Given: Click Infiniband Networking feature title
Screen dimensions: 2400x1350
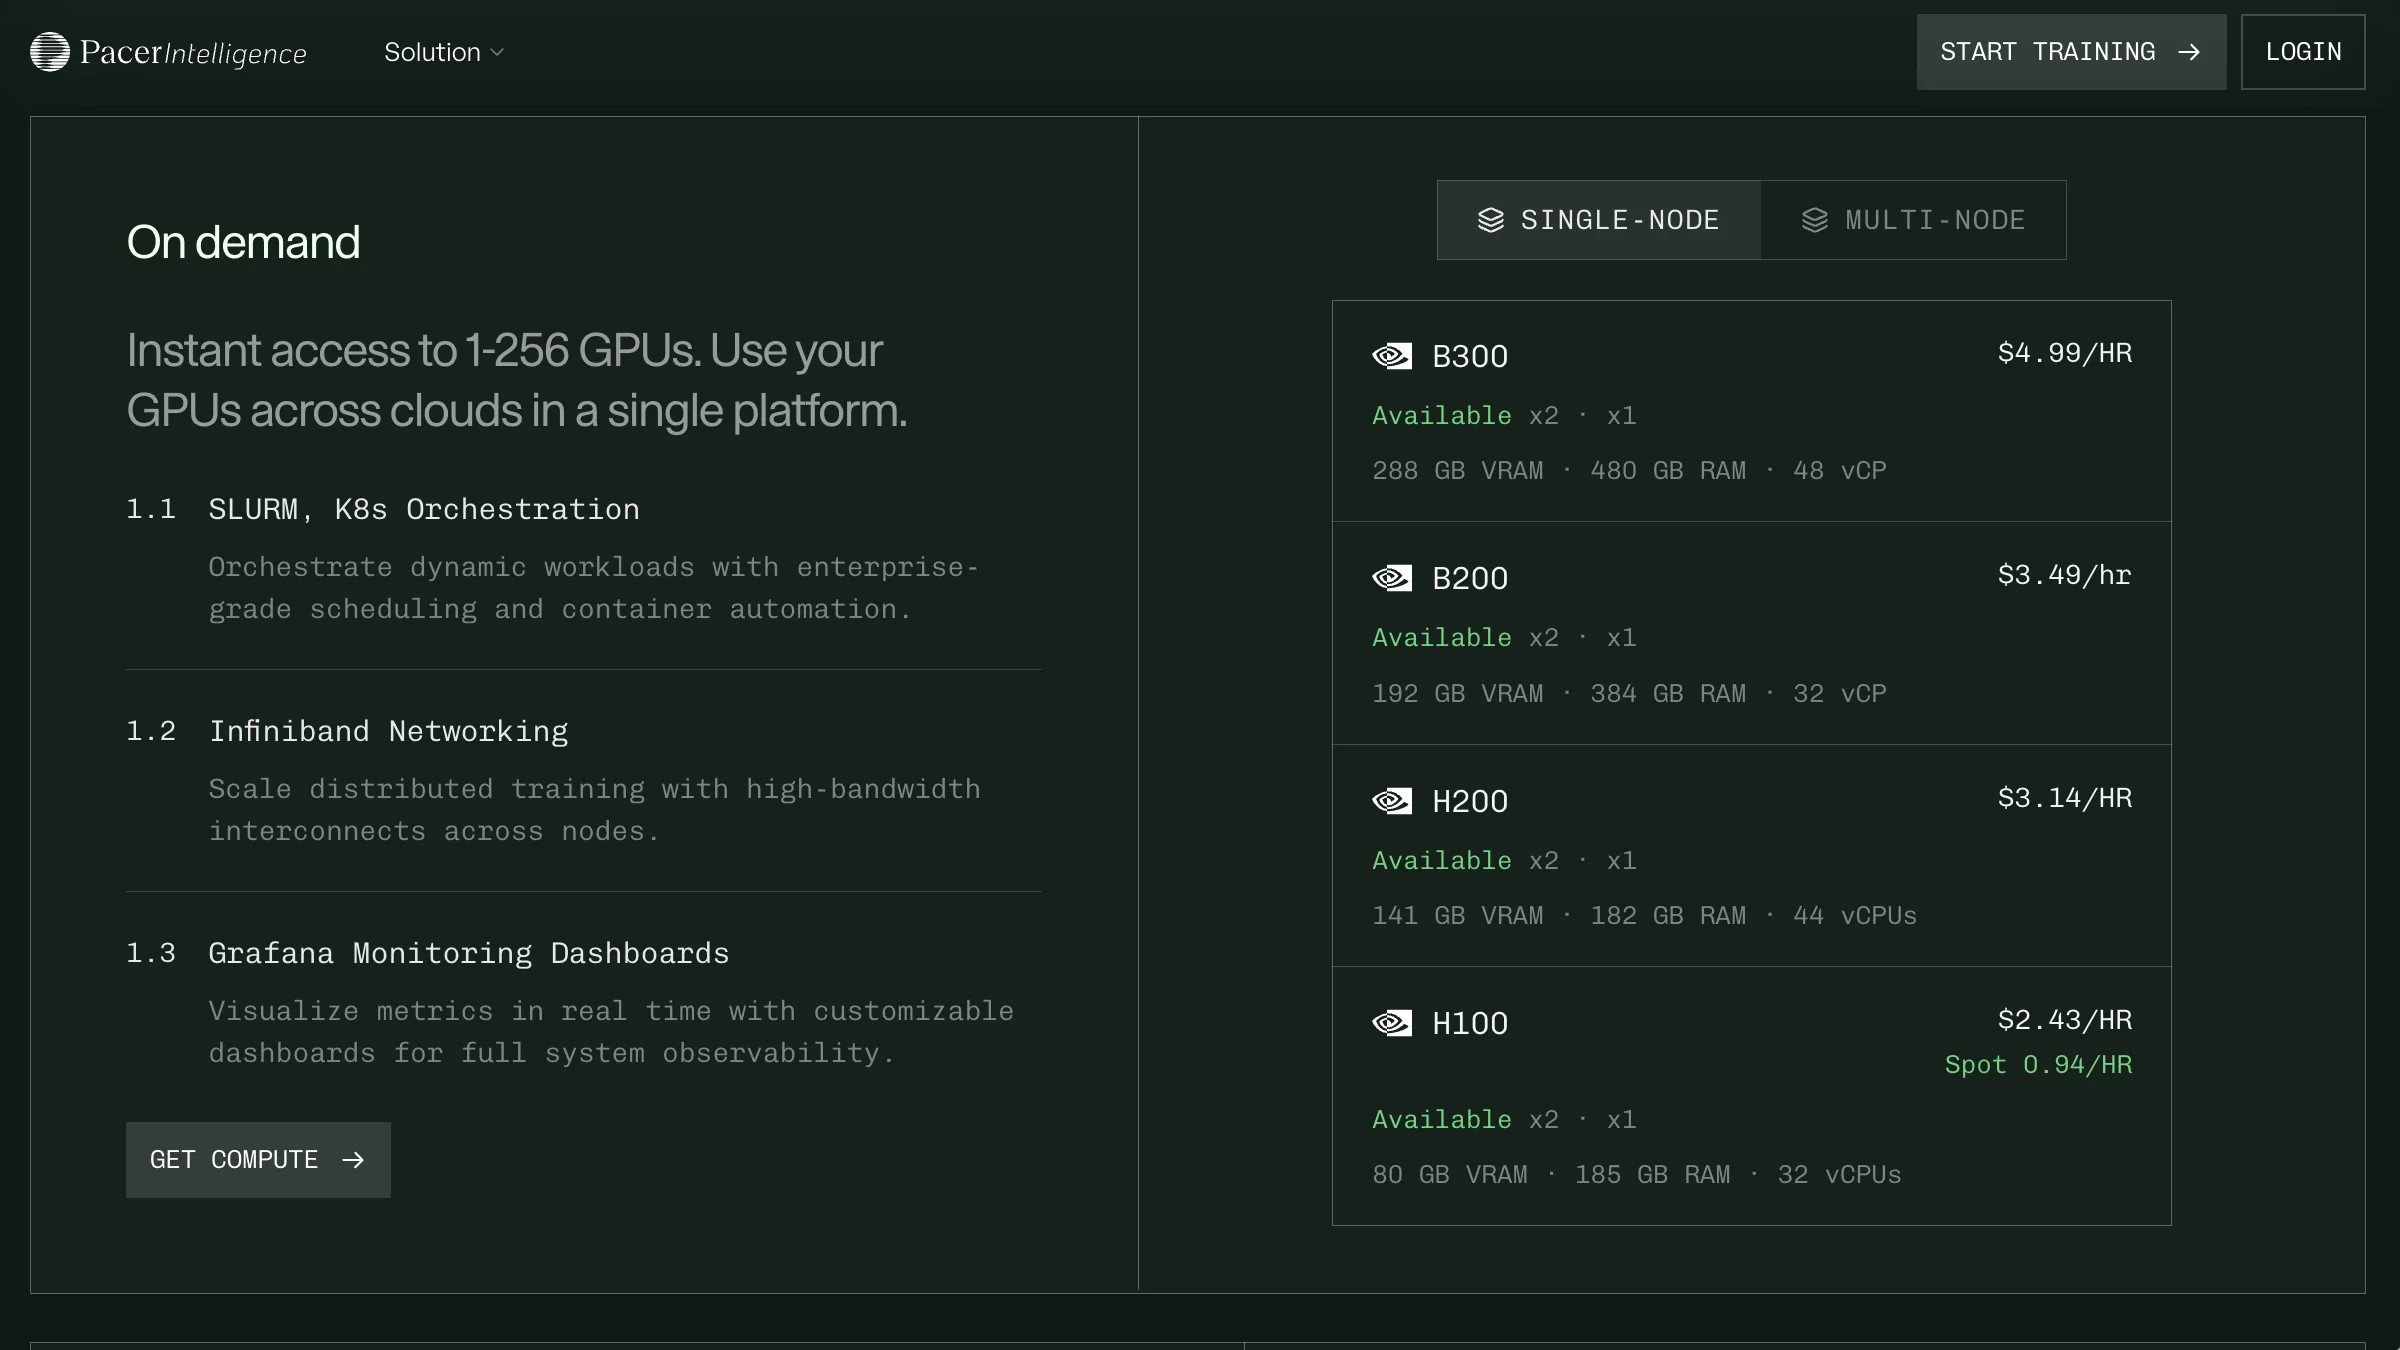Looking at the screenshot, I should (389, 732).
